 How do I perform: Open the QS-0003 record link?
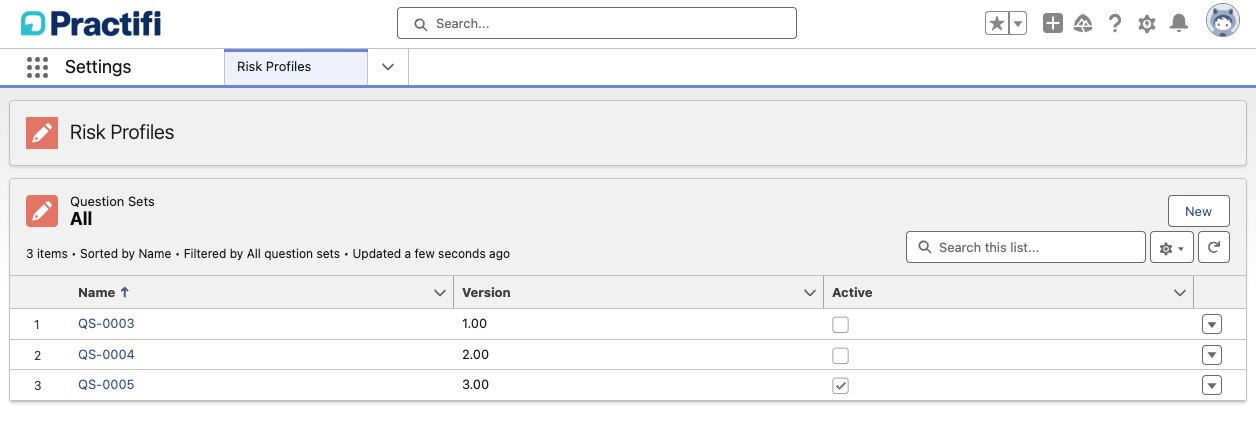(x=106, y=324)
